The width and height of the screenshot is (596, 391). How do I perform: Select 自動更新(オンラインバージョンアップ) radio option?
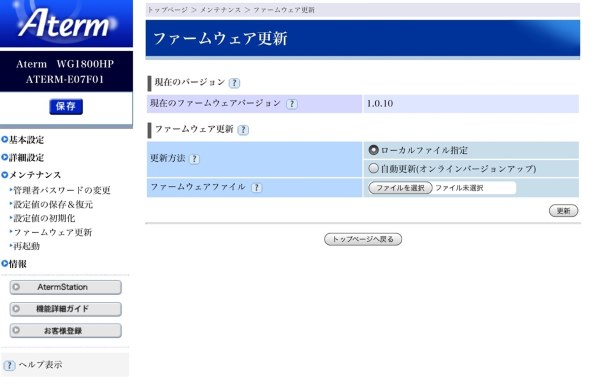click(373, 168)
